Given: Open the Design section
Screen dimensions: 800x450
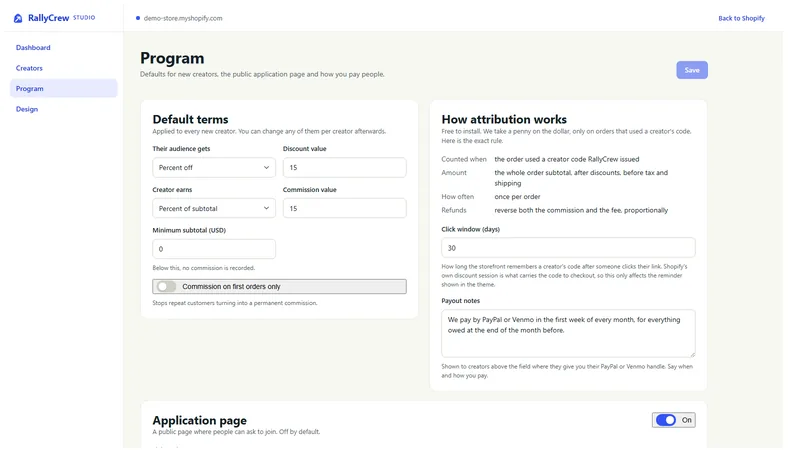Looking at the screenshot, I should (27, 109).
